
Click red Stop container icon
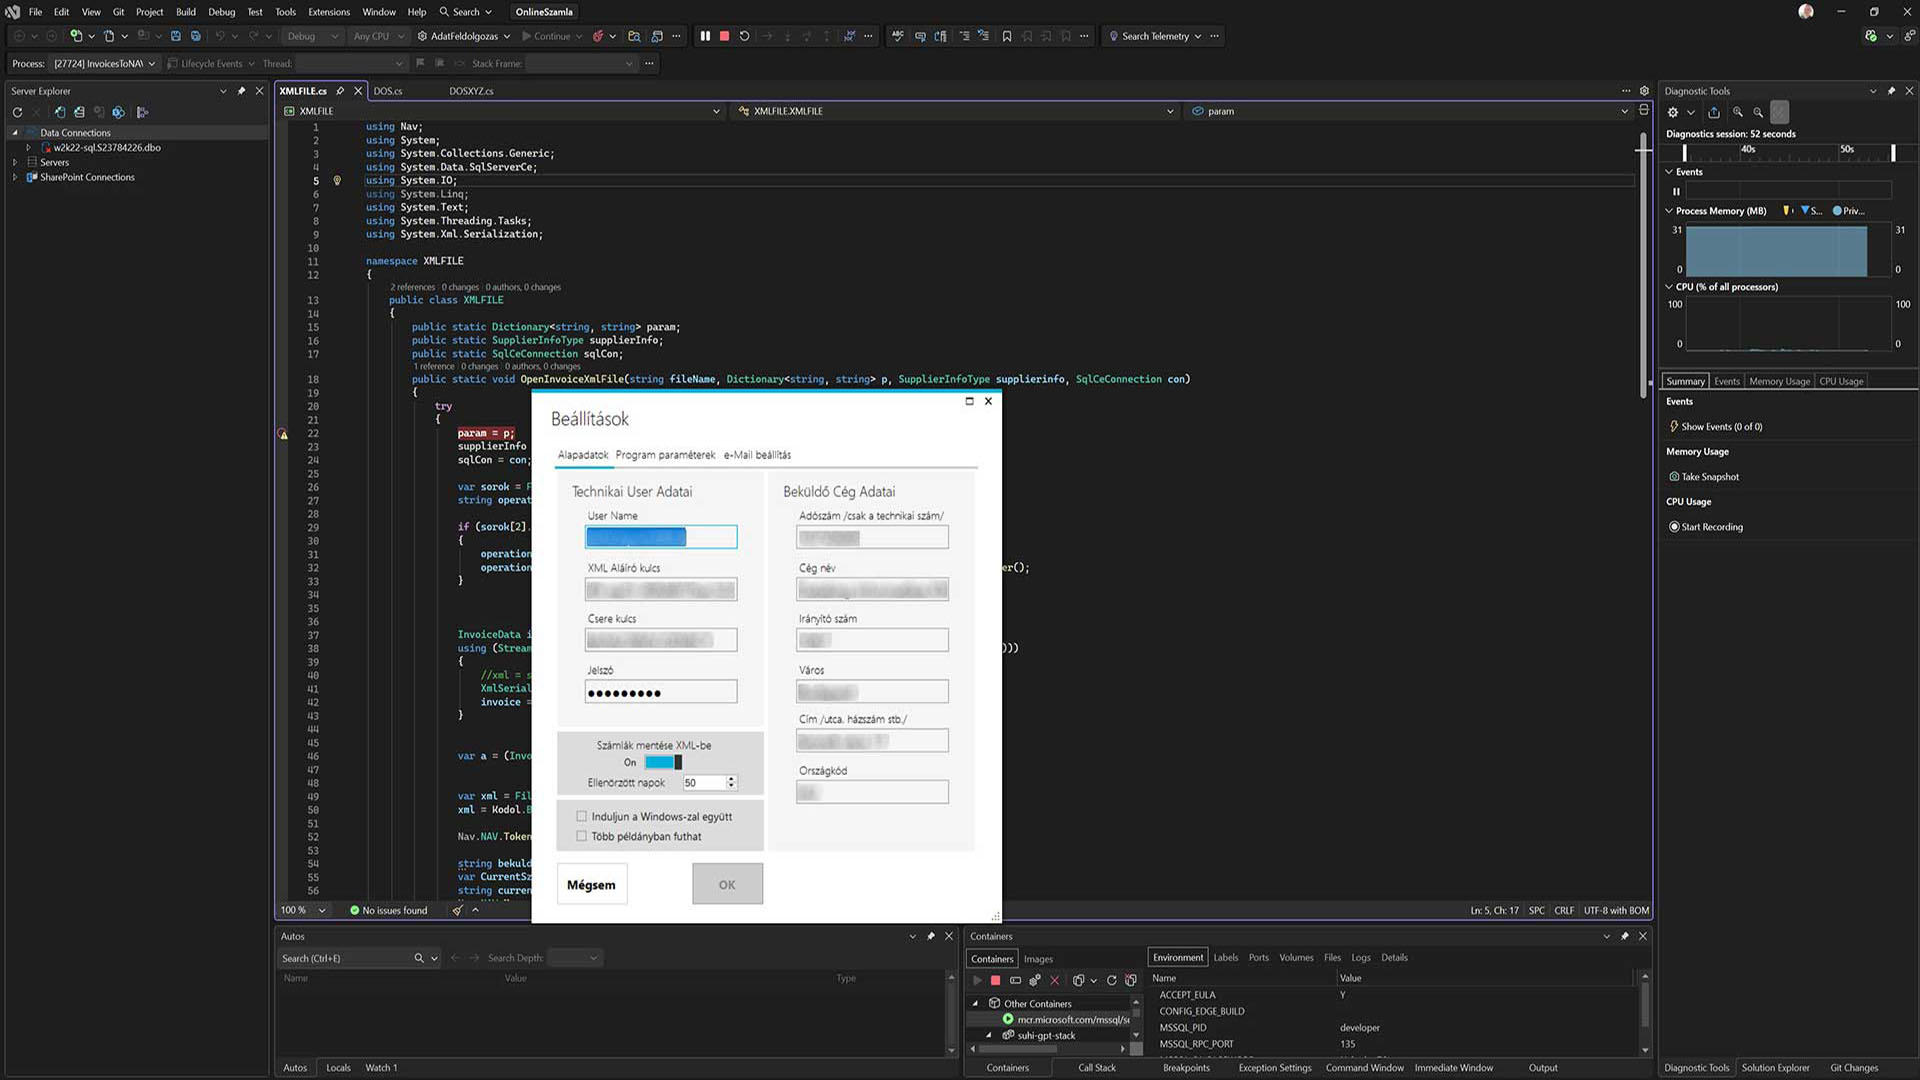(995, 980)
